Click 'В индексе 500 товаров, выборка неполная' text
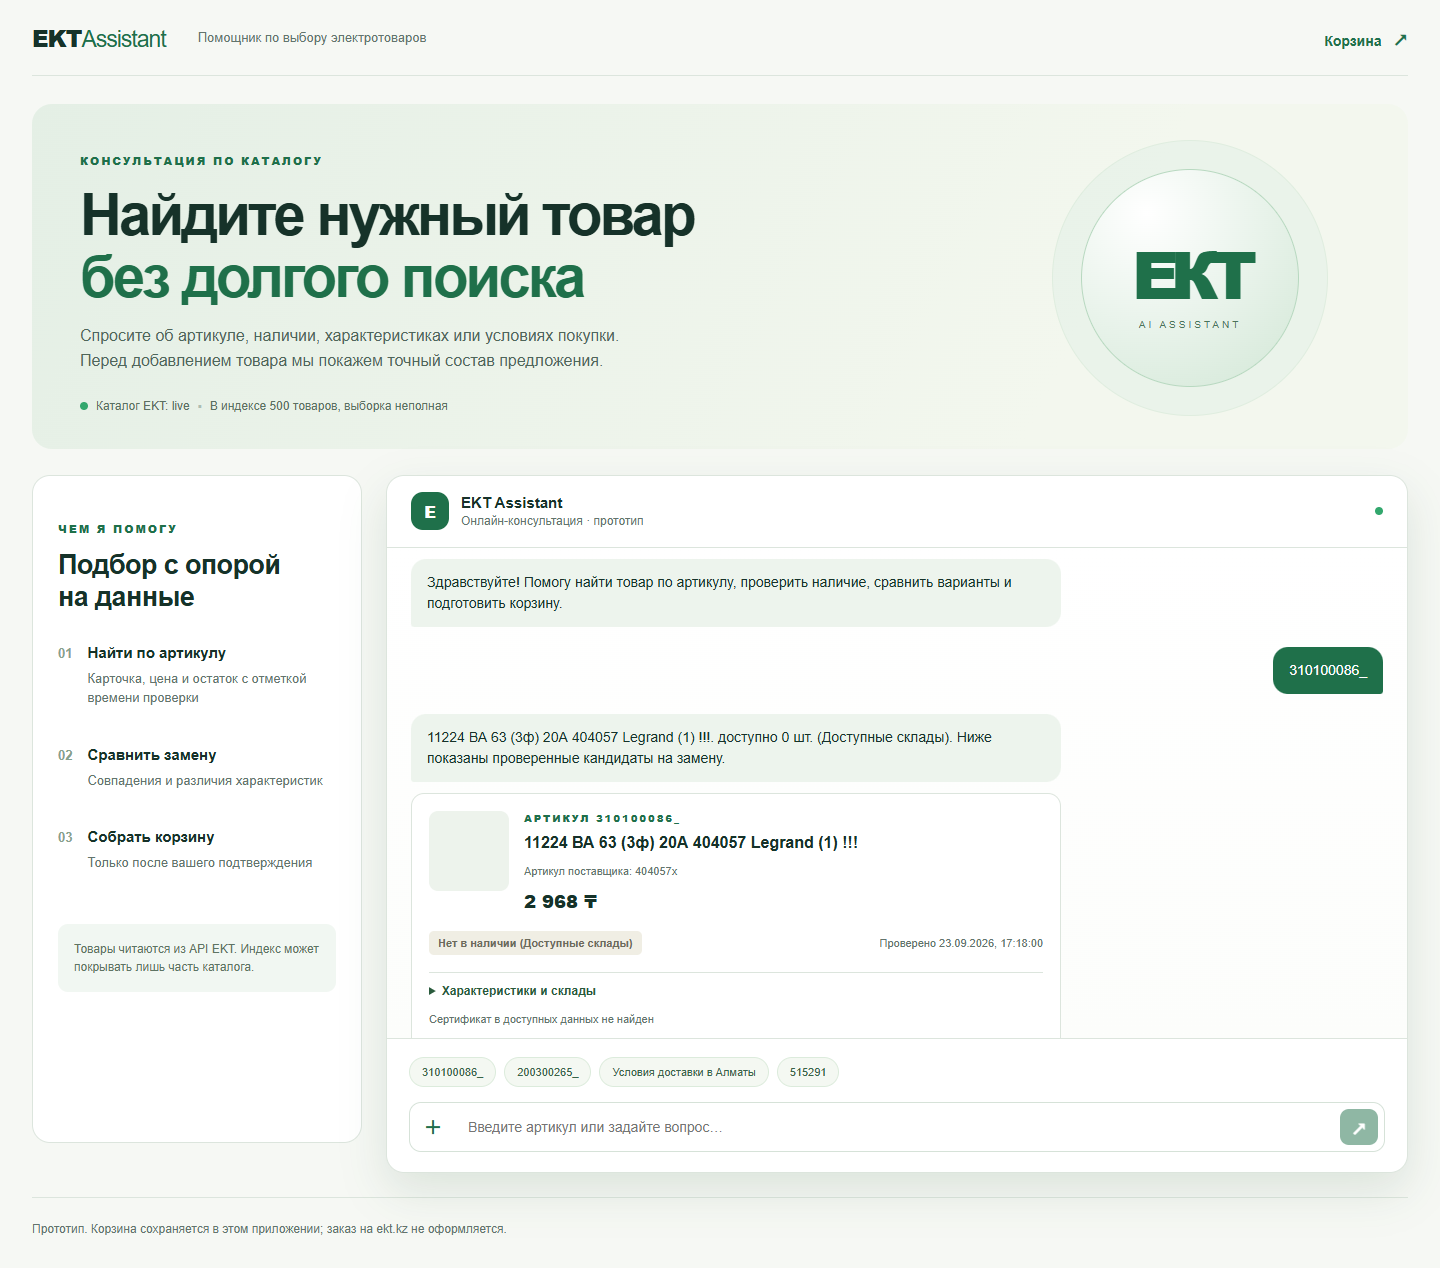The image size is (1440, 1268). coord(329,406)
